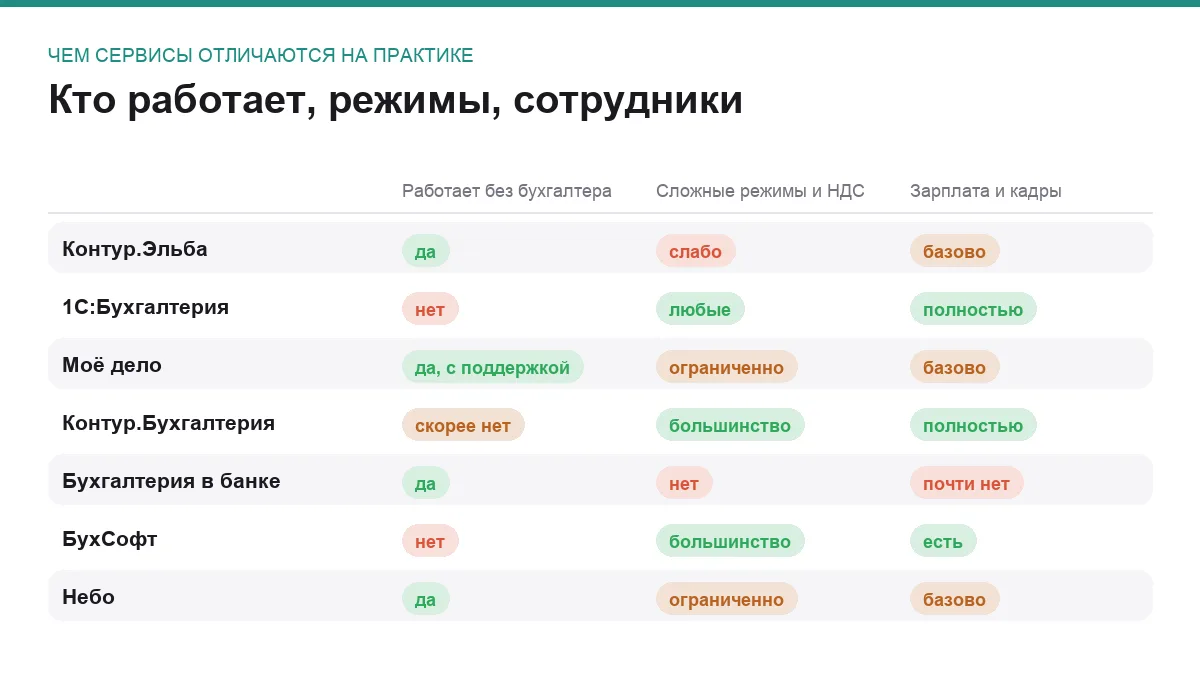1200x676 pixels.
Task: Click the 'Сложные режимы и НДС' column header
Action: 760,191
